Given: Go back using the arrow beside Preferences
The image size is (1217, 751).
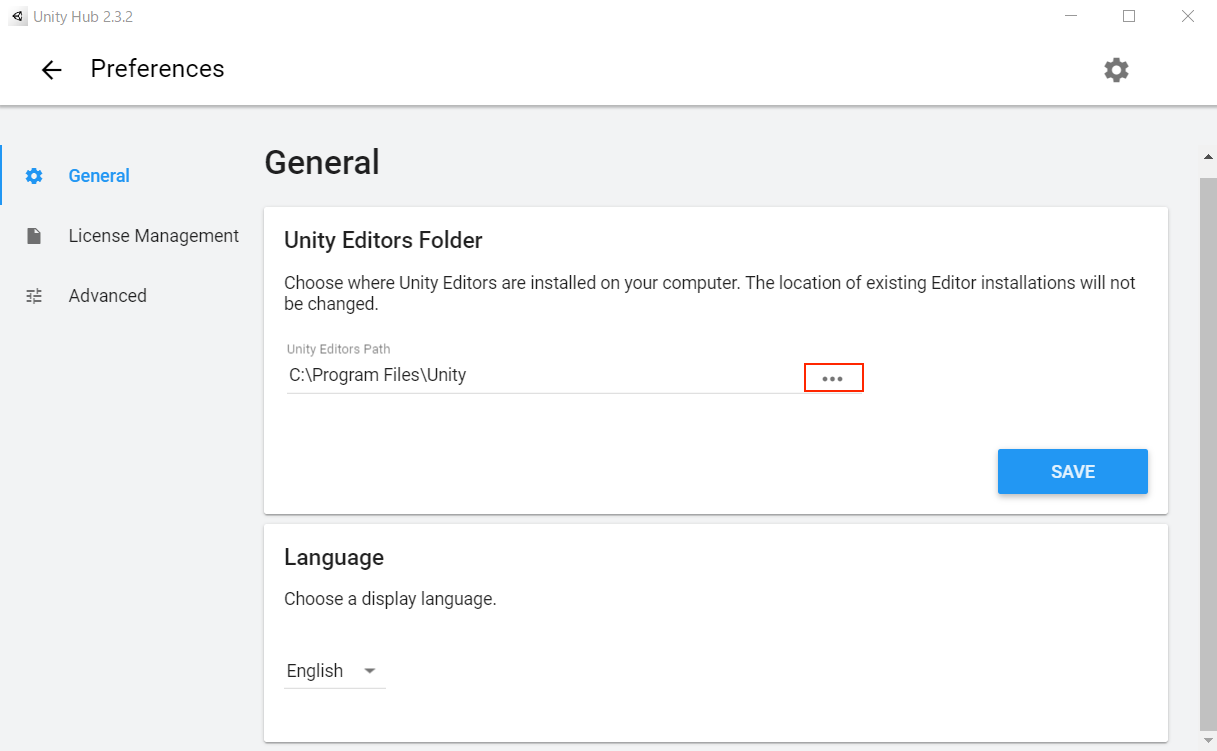Looking at the screenshot, I should 51,69.
